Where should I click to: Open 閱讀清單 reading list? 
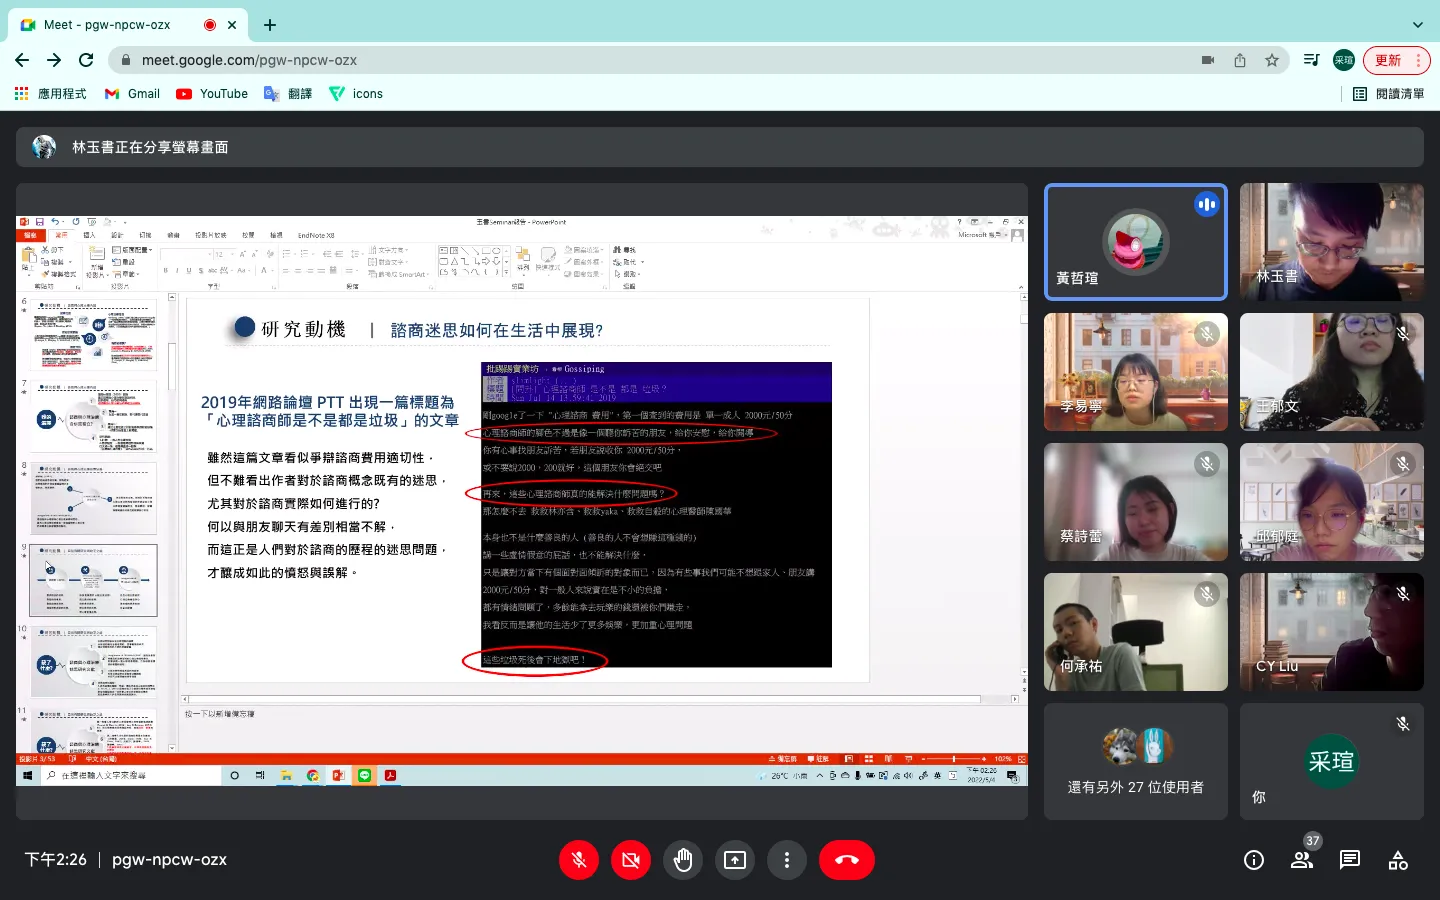(x=1388, y=93)
